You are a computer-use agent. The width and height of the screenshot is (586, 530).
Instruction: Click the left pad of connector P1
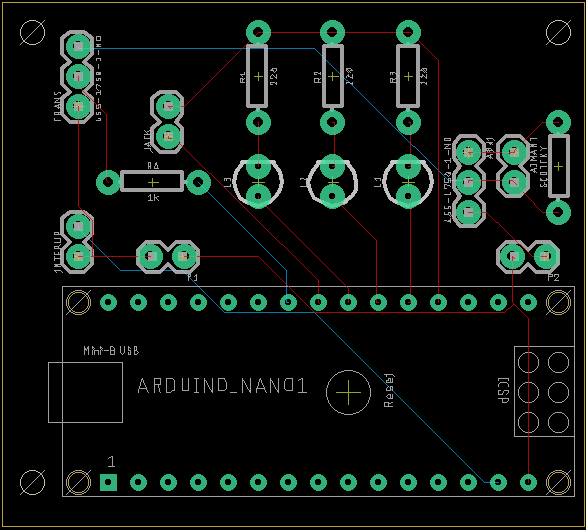coord(151,256)
